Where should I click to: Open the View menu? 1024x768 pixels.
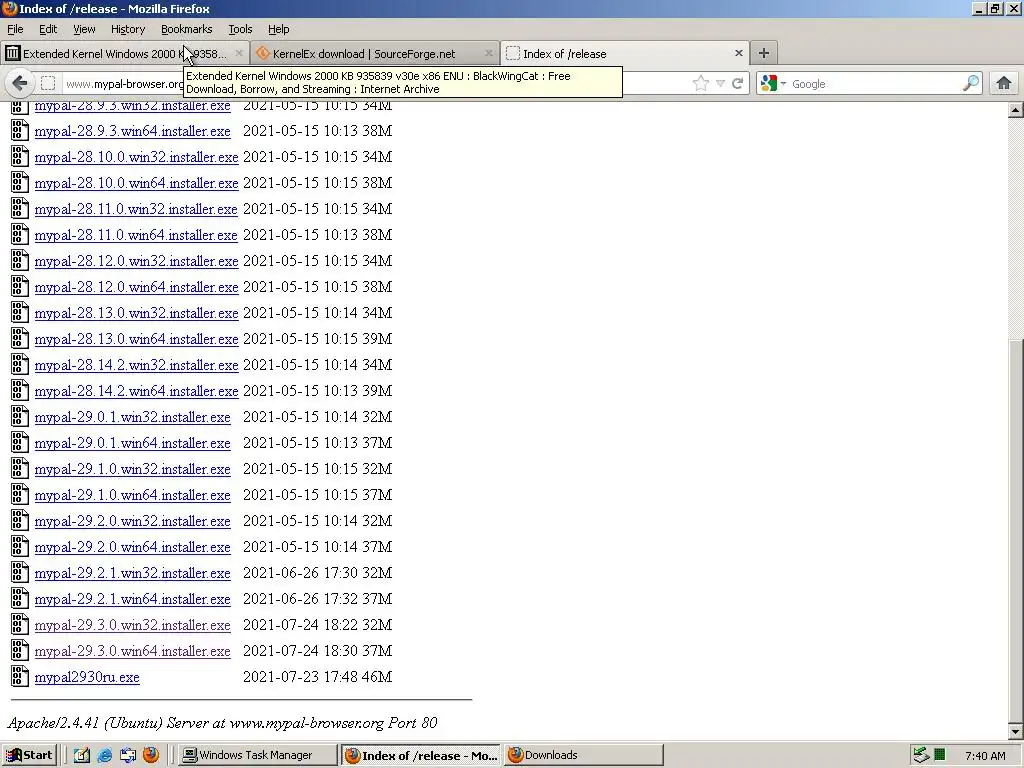(84, 29)
